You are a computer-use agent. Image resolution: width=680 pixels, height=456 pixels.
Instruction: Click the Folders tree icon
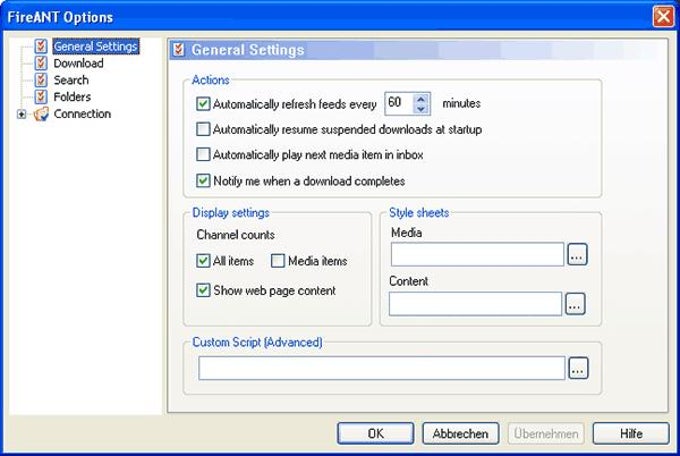41,97
